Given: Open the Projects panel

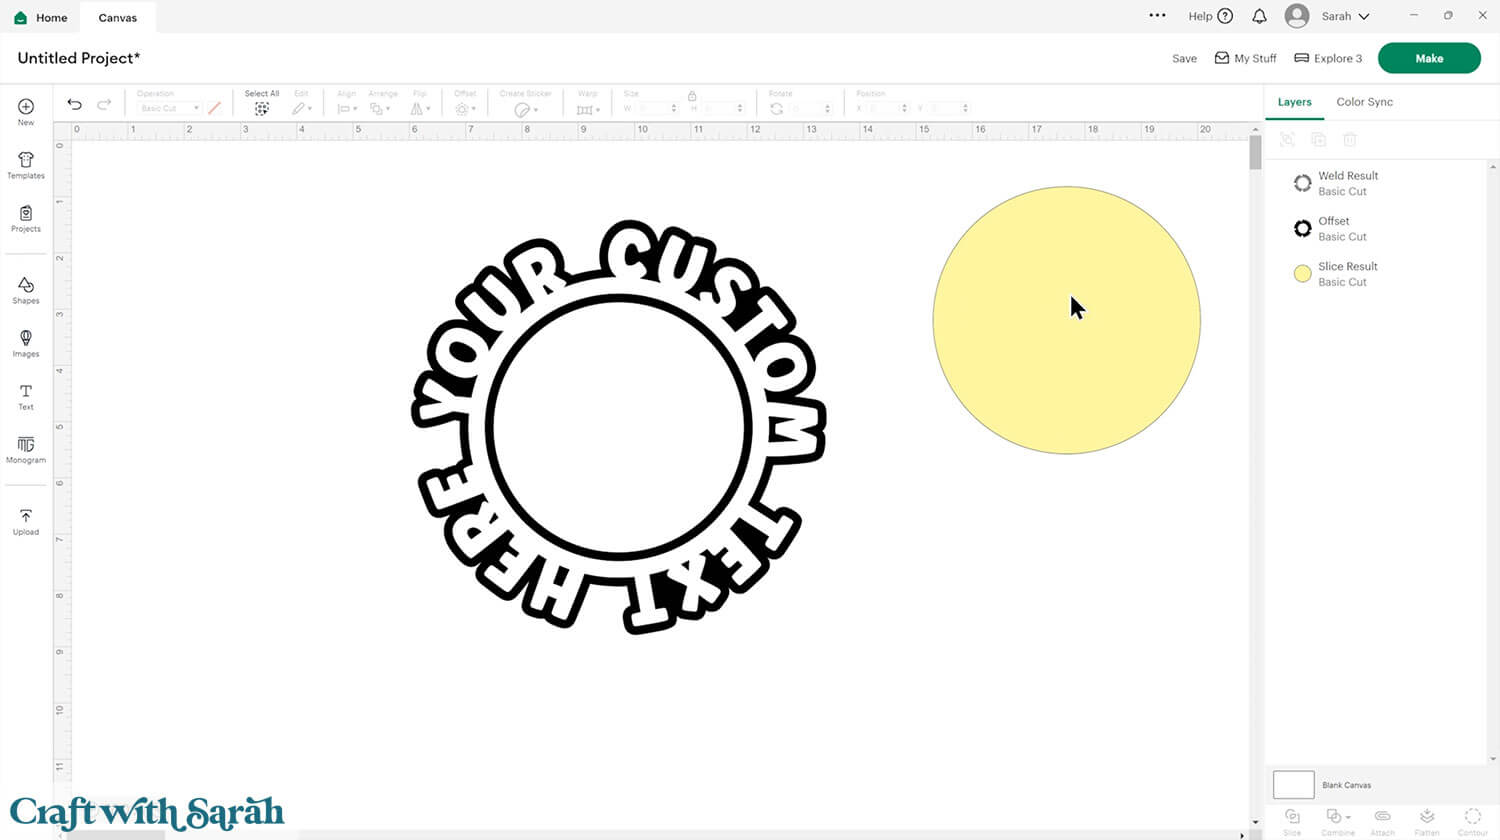Looking at the screenshot, I should pyautogui.click(x=26, y=218).
